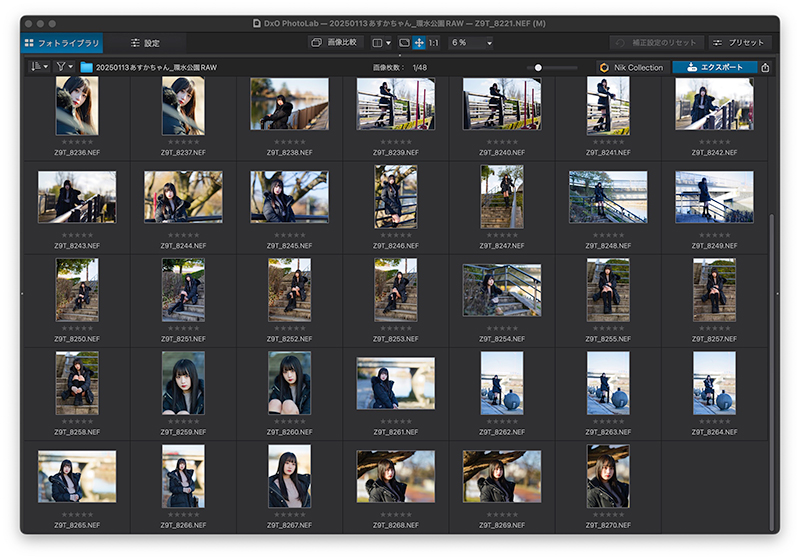
Task: Click the document icon in window title
Action: pos(257,23)
